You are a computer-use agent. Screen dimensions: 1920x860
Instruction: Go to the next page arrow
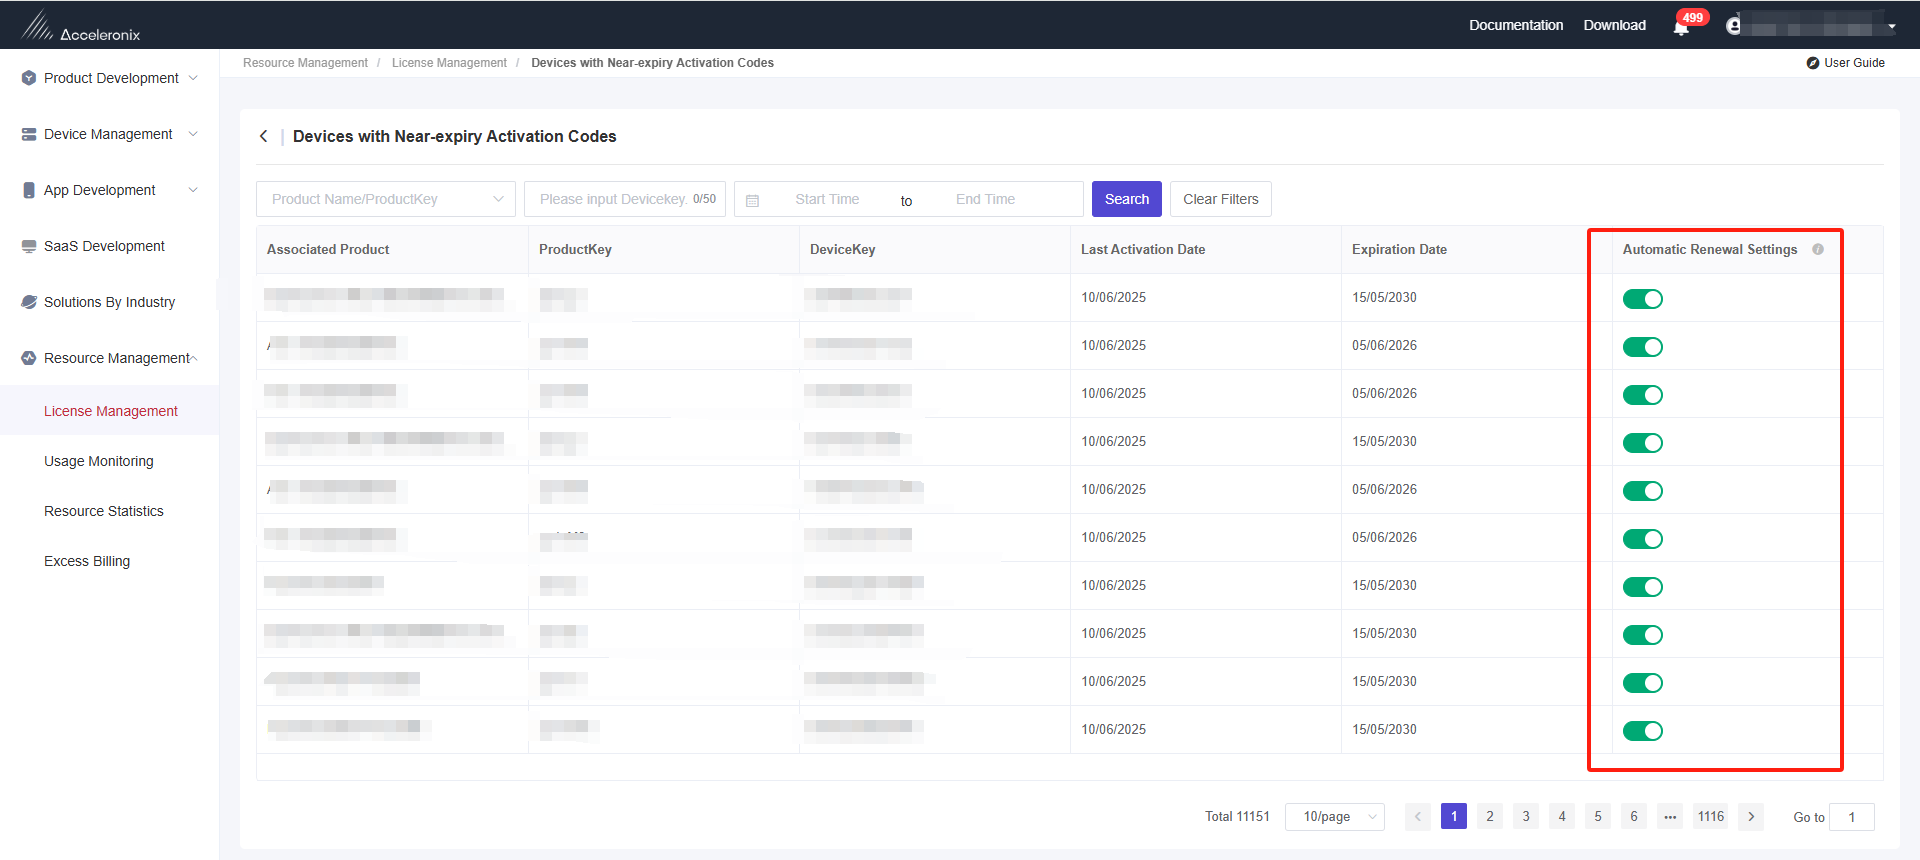point(1751,817)
